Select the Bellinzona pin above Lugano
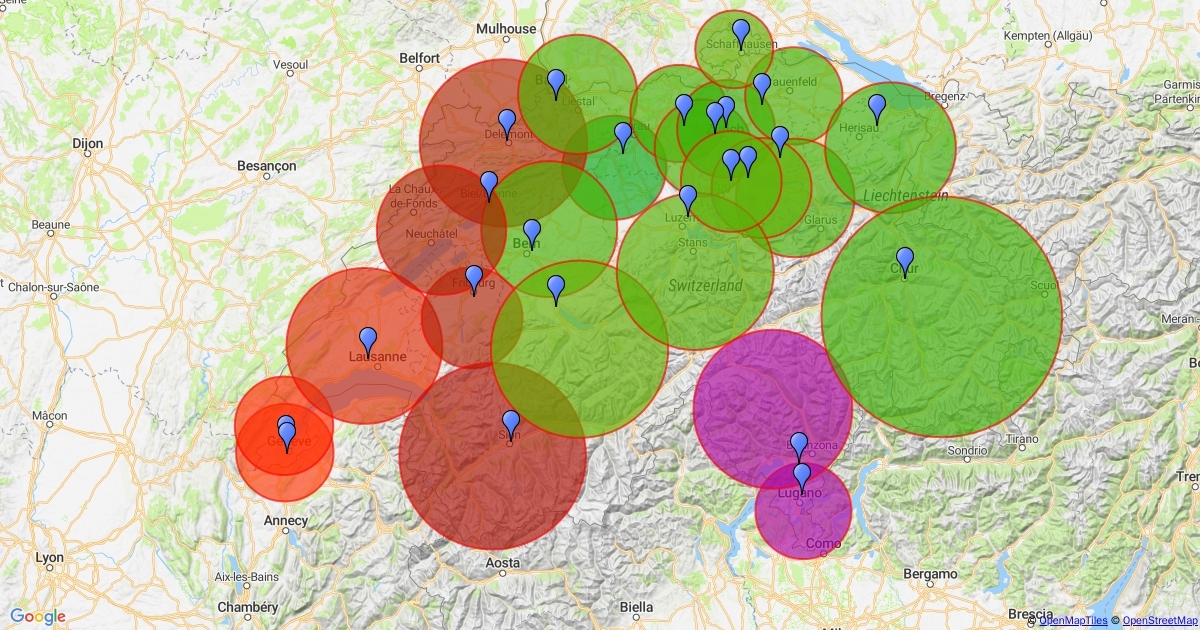This screenshot has height=630, width=1200. pyautogui.click(x=798, y=445)
